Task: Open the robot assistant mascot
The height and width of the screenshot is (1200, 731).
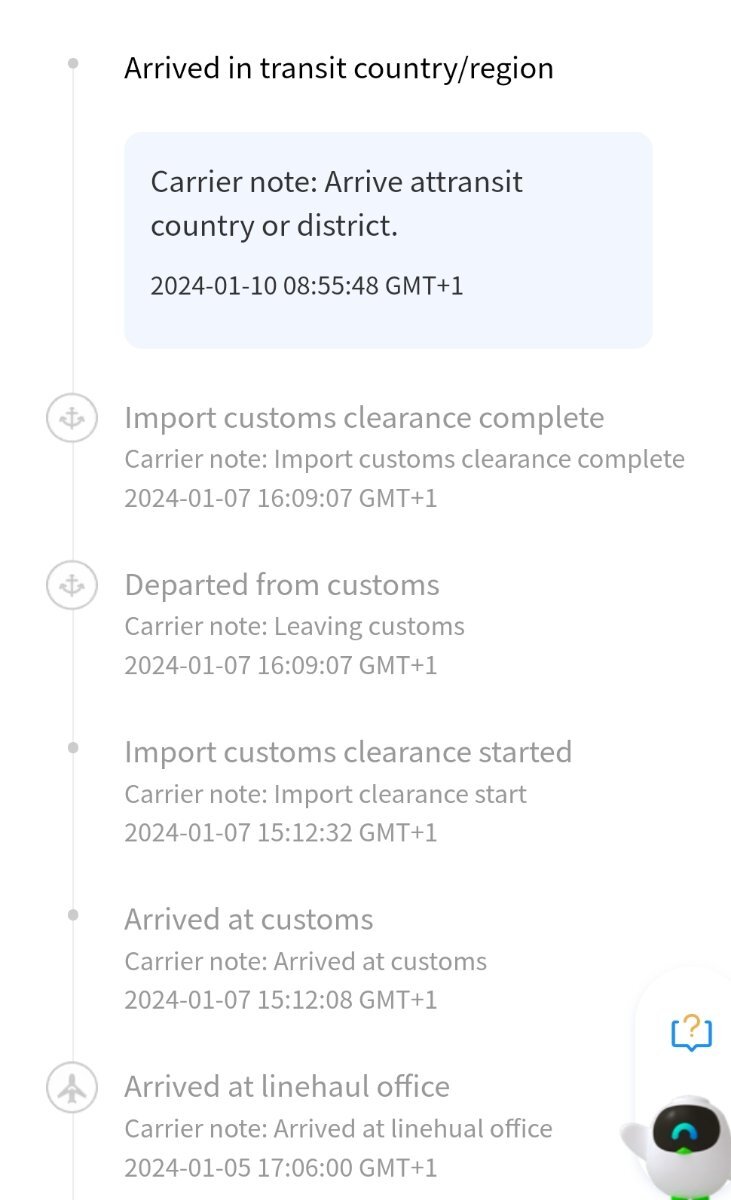Action: coord(682,1143)
